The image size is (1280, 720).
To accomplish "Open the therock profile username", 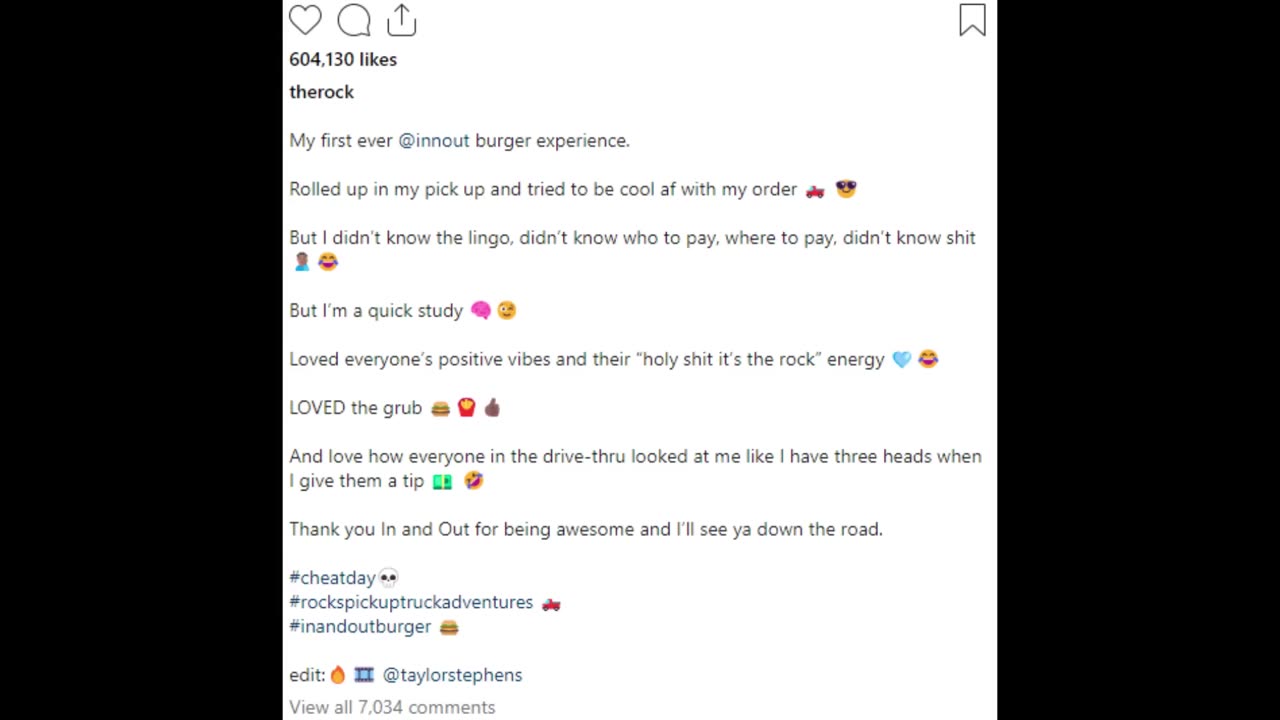I will point(321,92).
